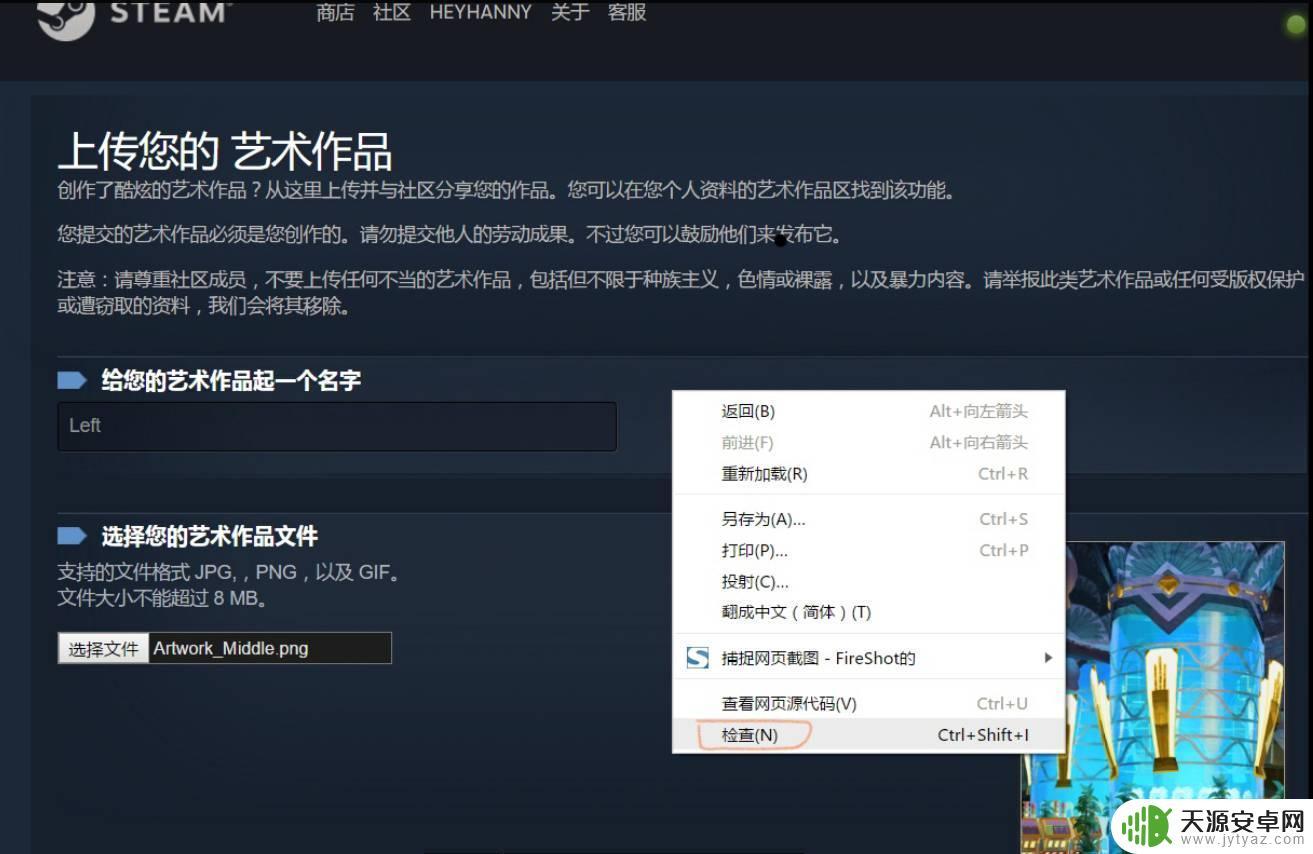Choose 重新加载(R) from the context menu
1313x854 pixels.
pos(868,474)
